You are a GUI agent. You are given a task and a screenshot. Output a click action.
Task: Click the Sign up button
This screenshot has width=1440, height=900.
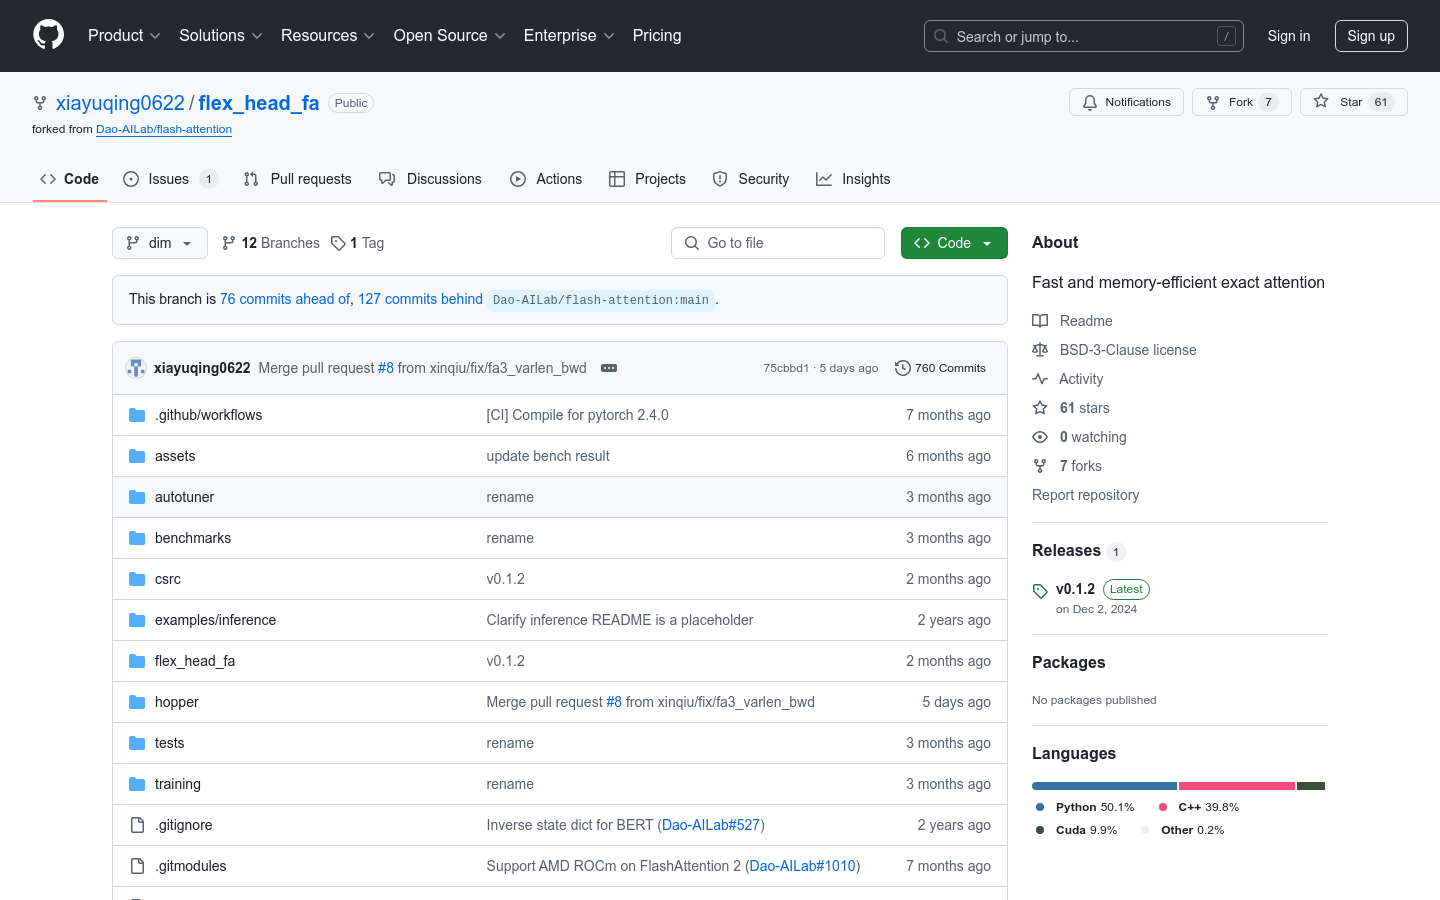[x=1371, y=36]
